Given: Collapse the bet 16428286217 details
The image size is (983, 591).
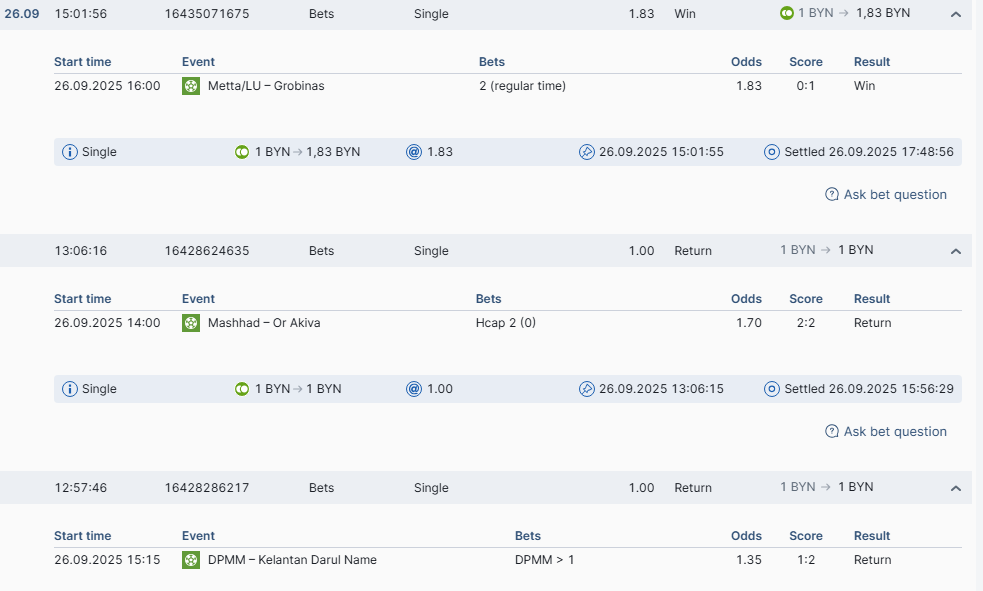Looking at the screenshot, I should point(955,489).
